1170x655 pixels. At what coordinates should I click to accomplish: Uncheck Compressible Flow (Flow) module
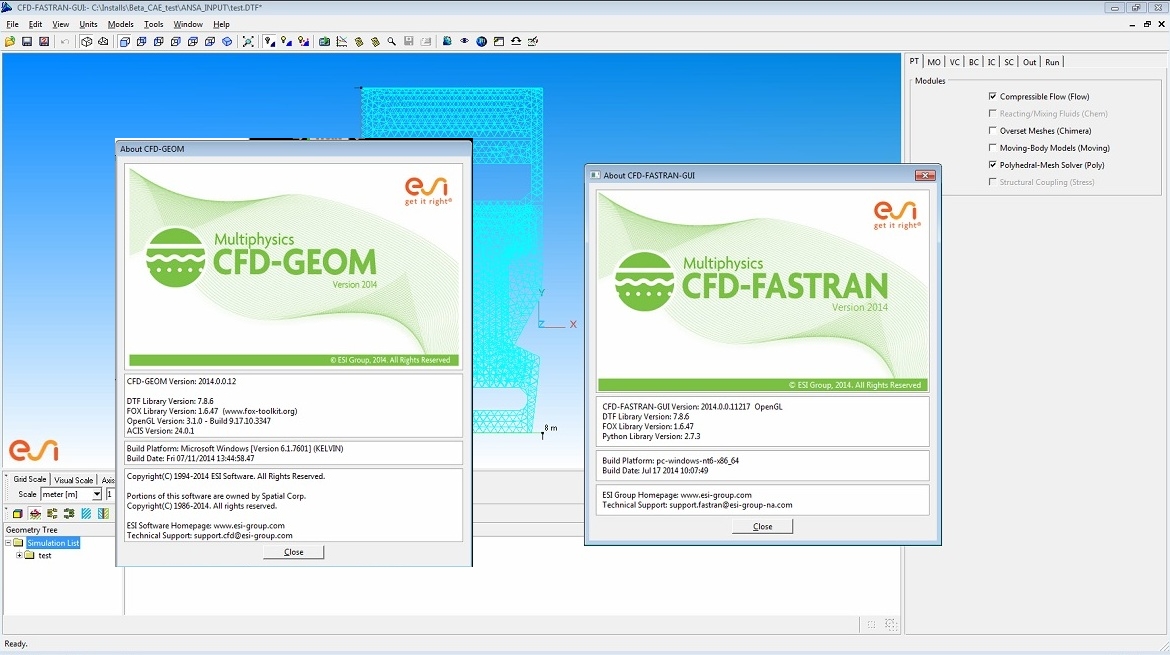pyautogui.click(x=992, y=97)
